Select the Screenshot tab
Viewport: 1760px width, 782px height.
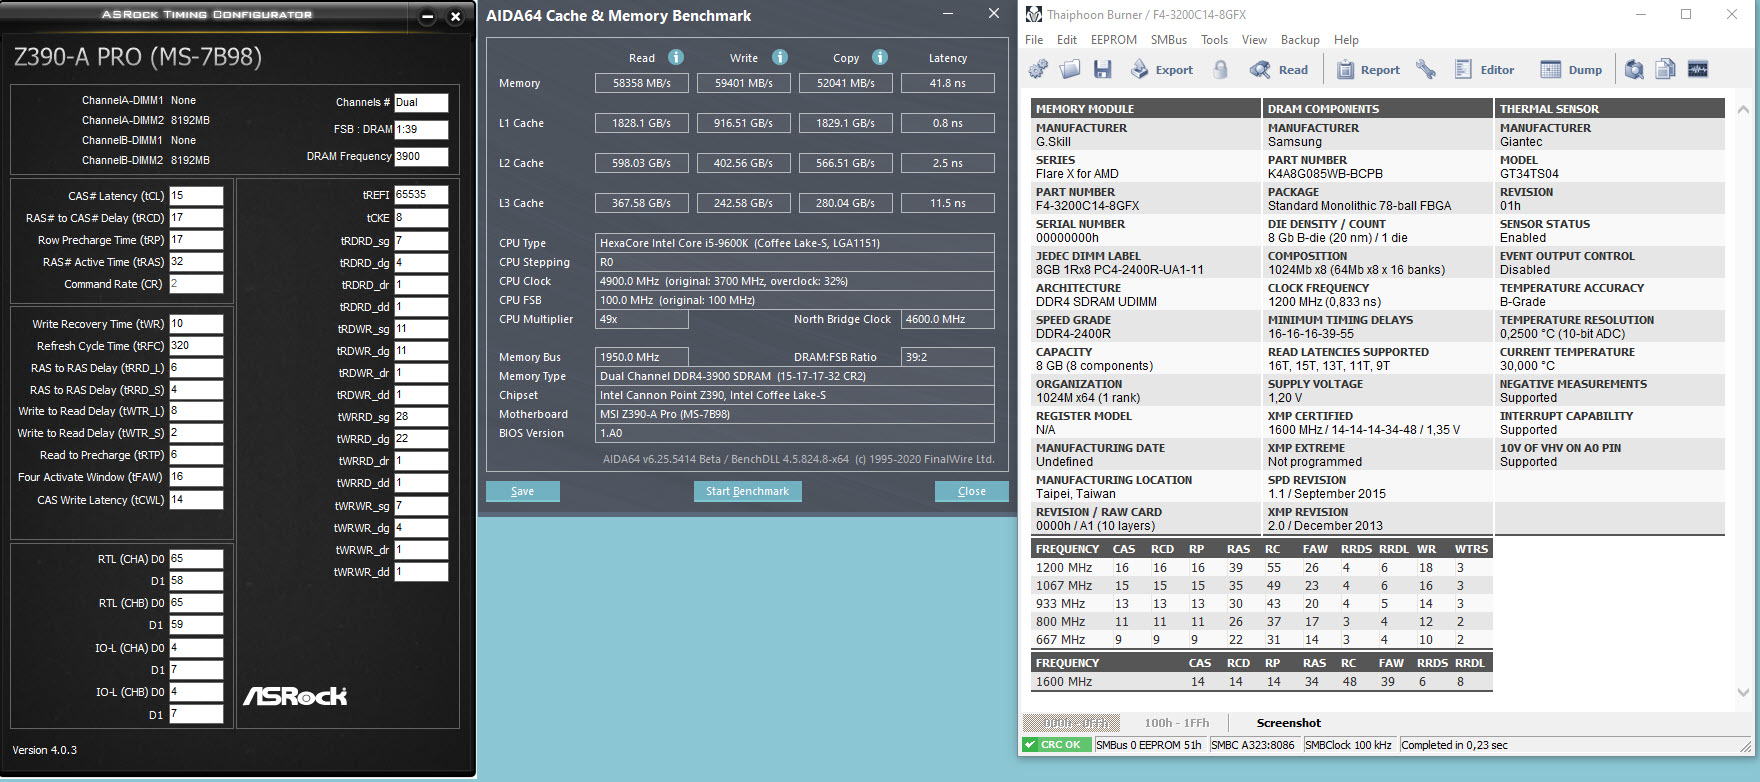tap(1289, 723)
